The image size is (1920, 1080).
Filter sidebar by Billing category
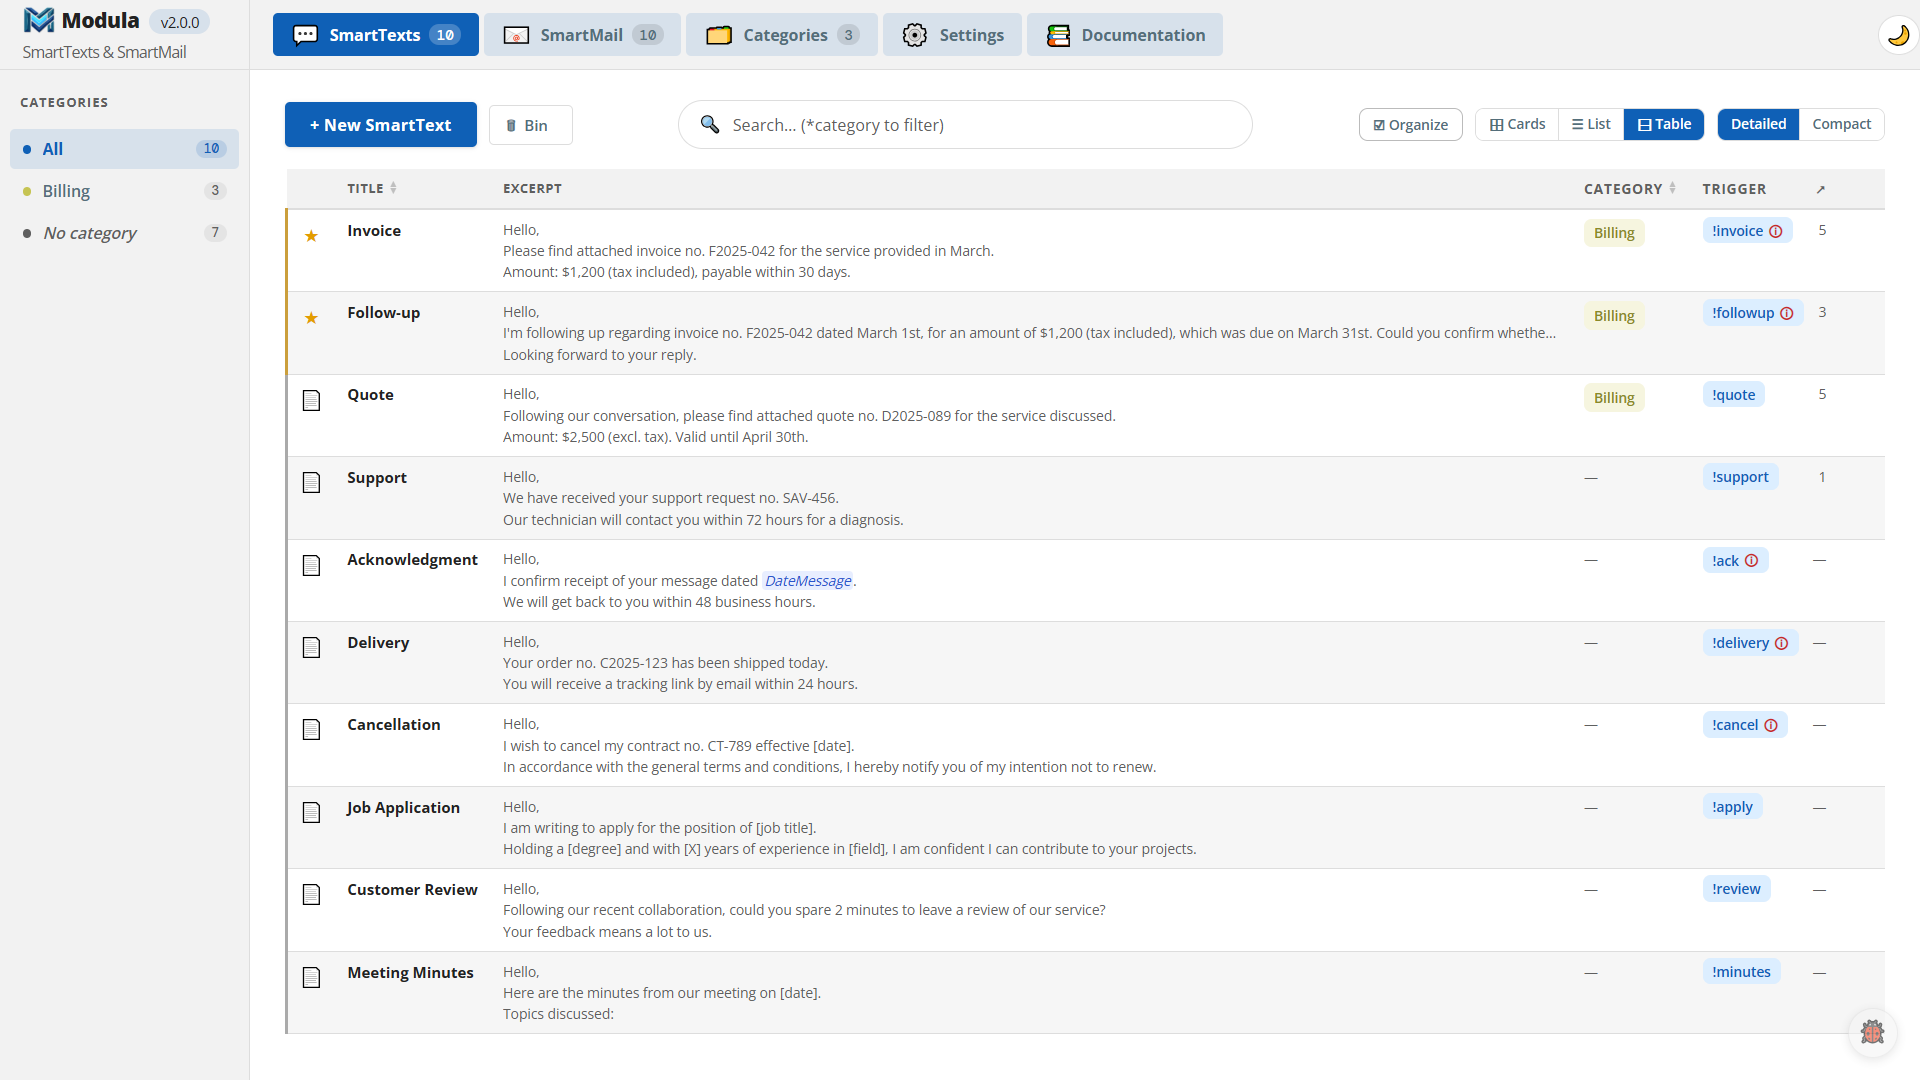click(124, 191)
